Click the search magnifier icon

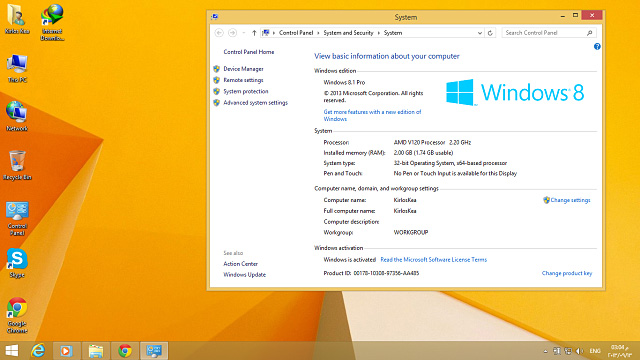click(x=590, y=33)
